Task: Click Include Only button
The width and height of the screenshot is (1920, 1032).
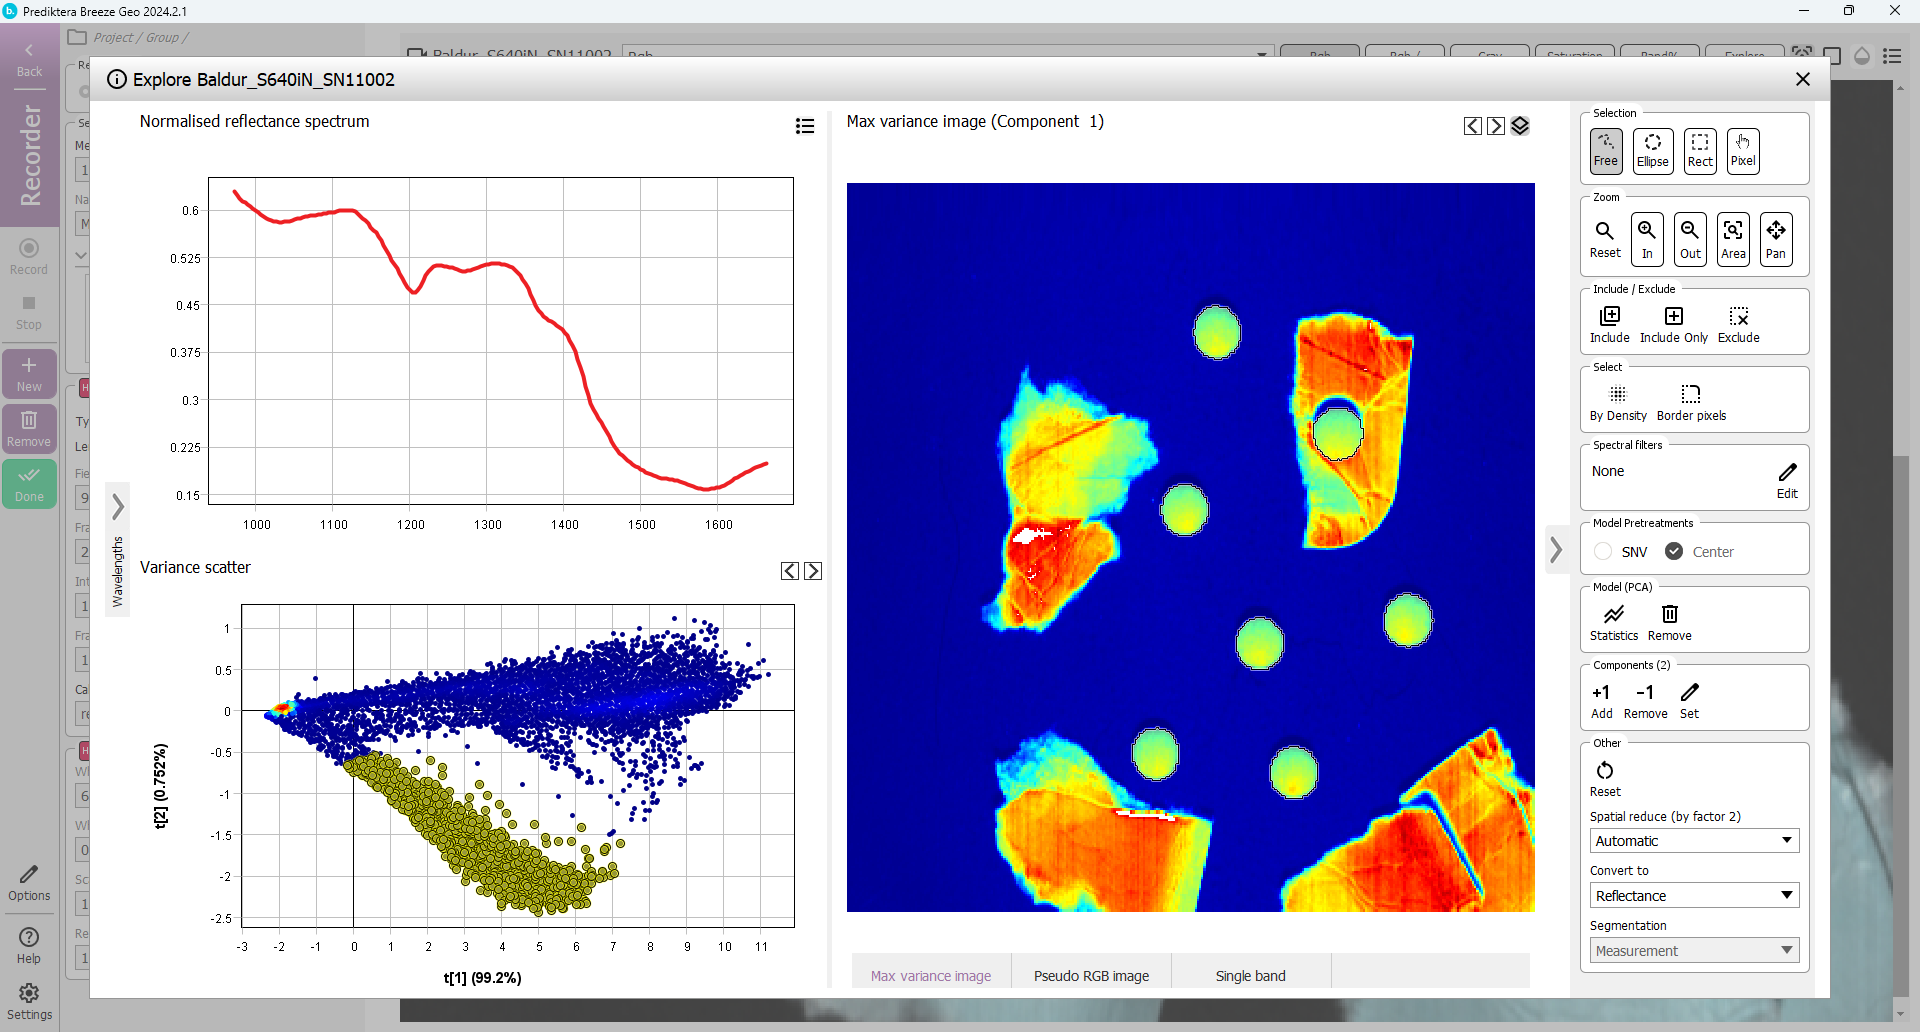Action: pyautogui.click(x=1673, y=325)
